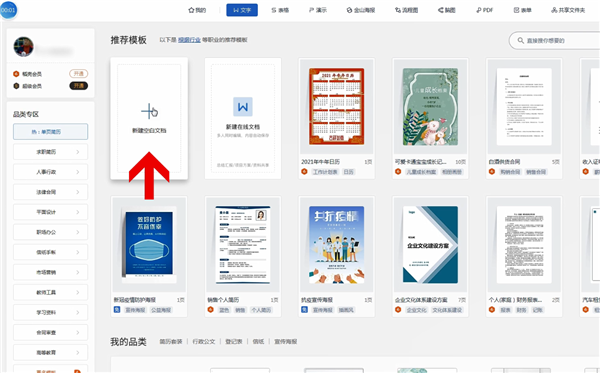The image size is (600, 373).
Task: Expand the 高等教育 category
Action: [51, 352]
